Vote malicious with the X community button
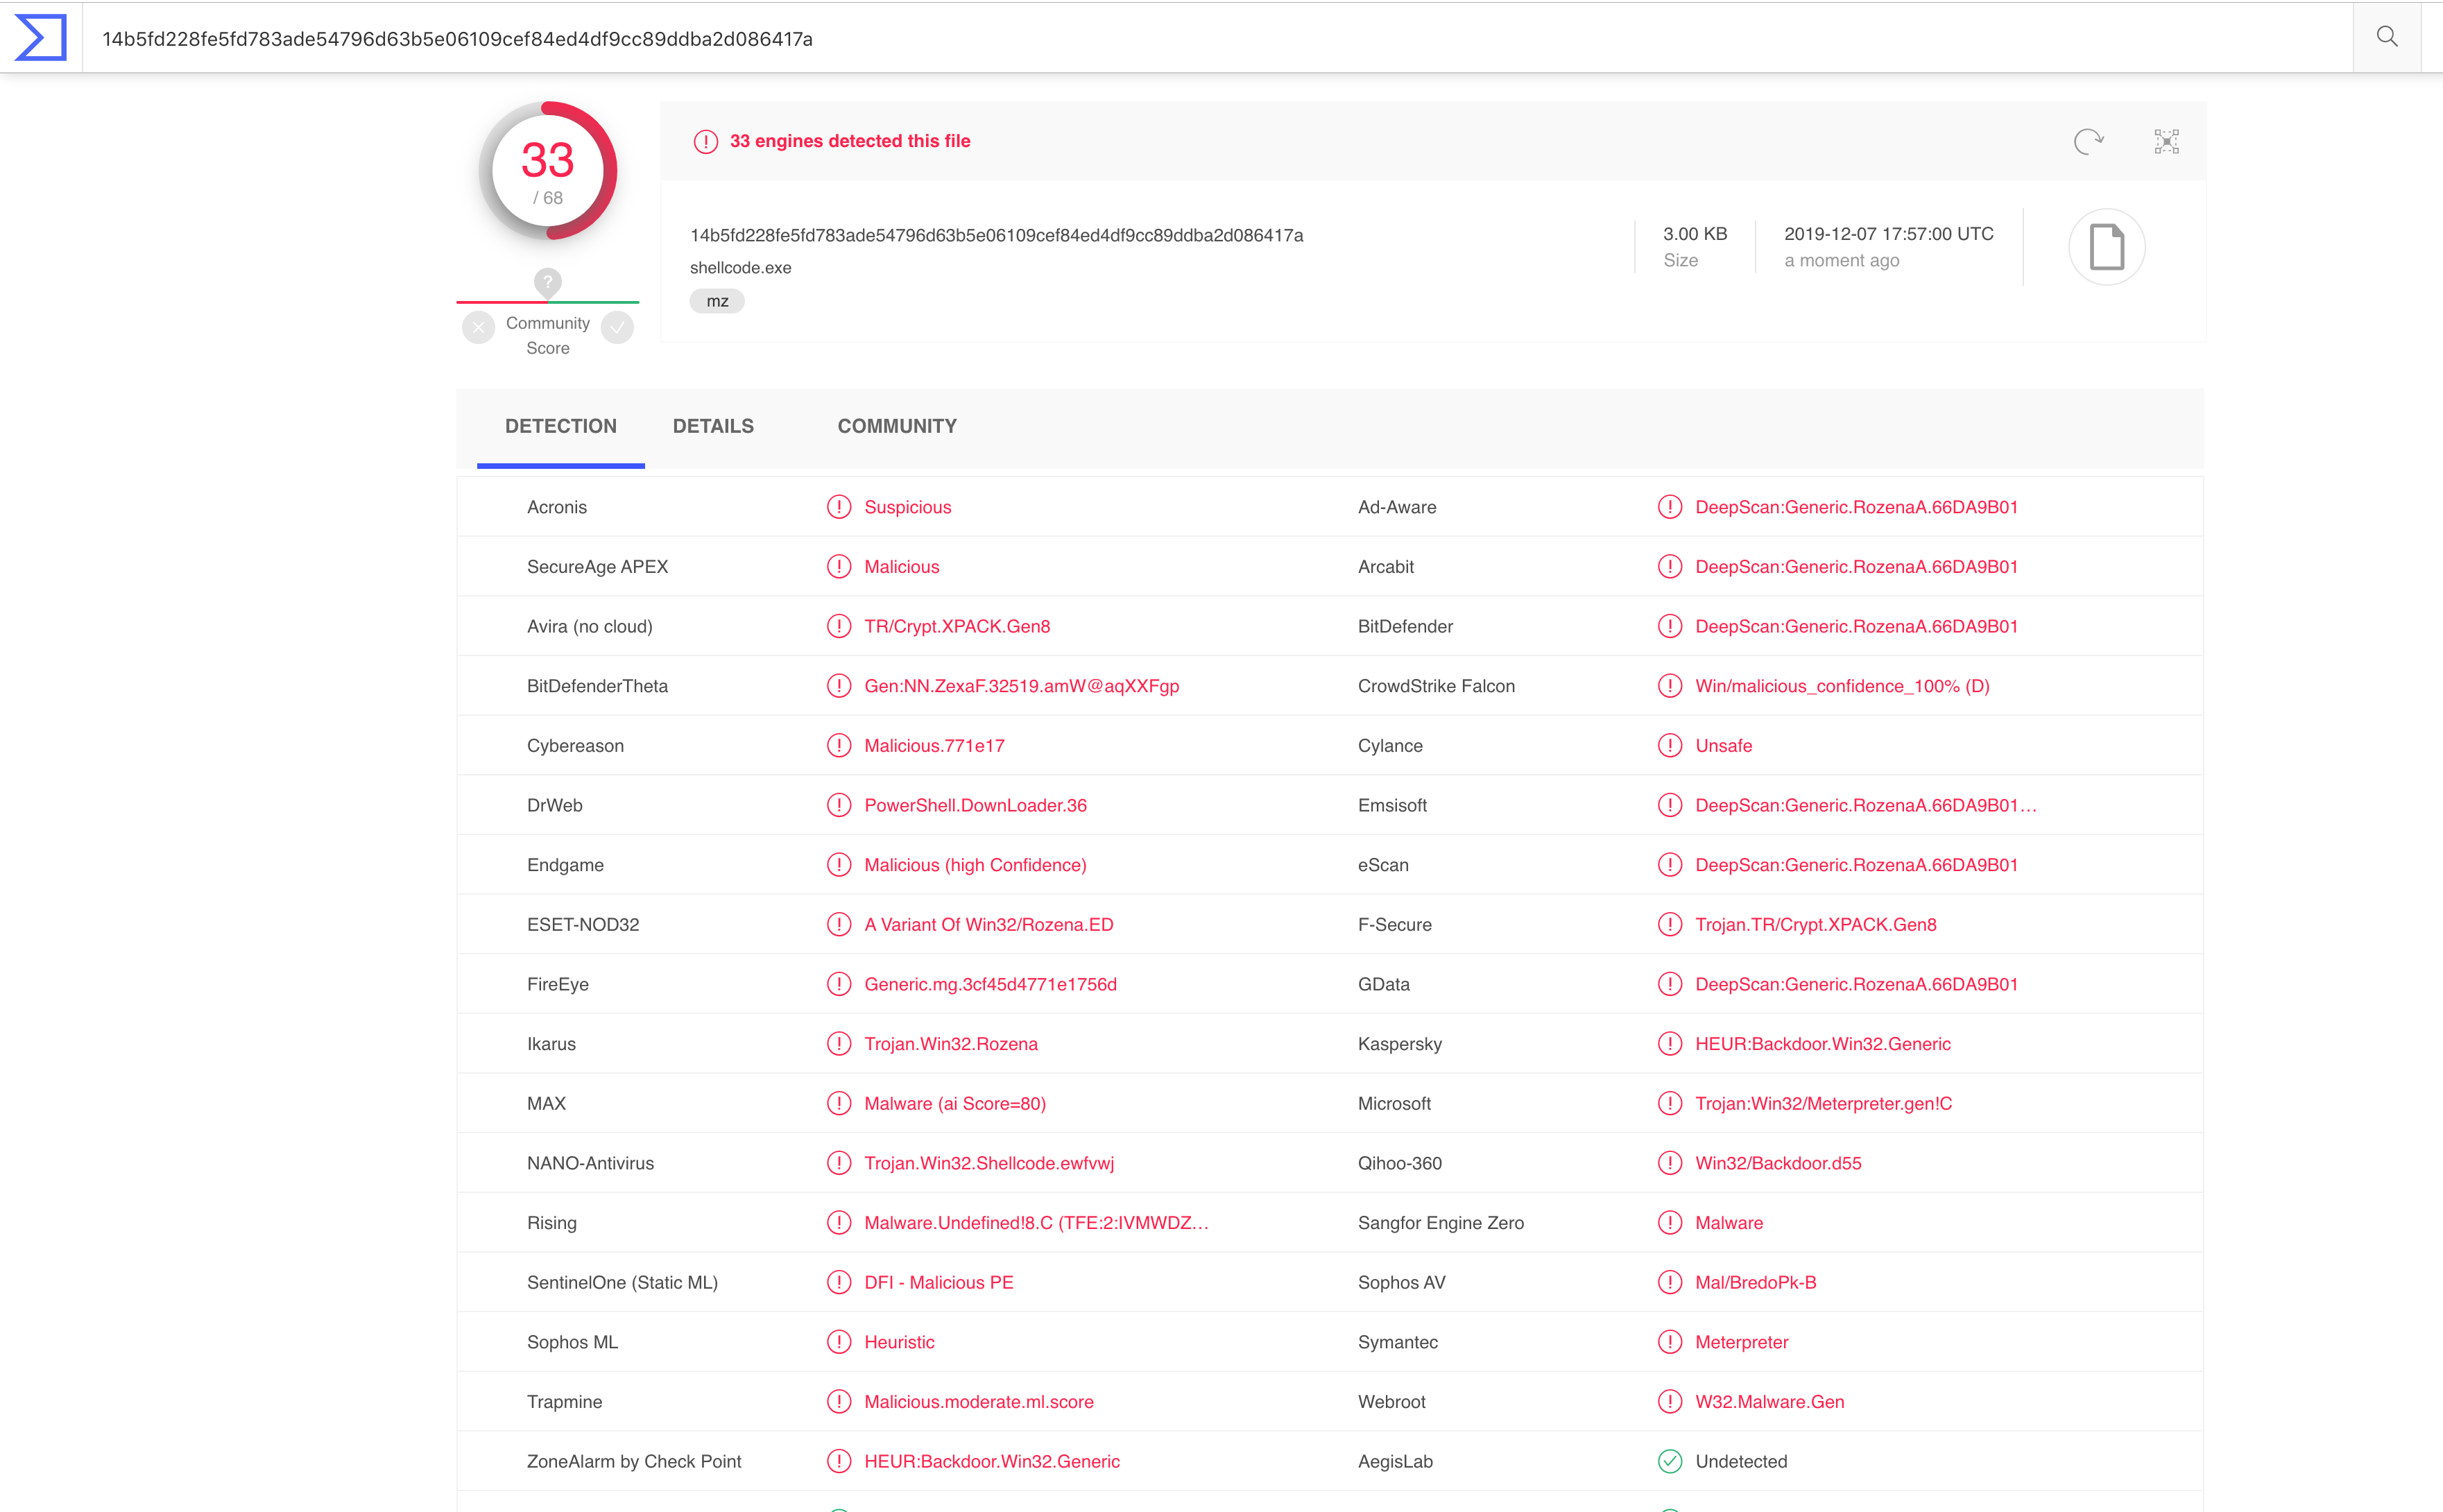Screen dimensions: 2443x1512 click(479, 327)
